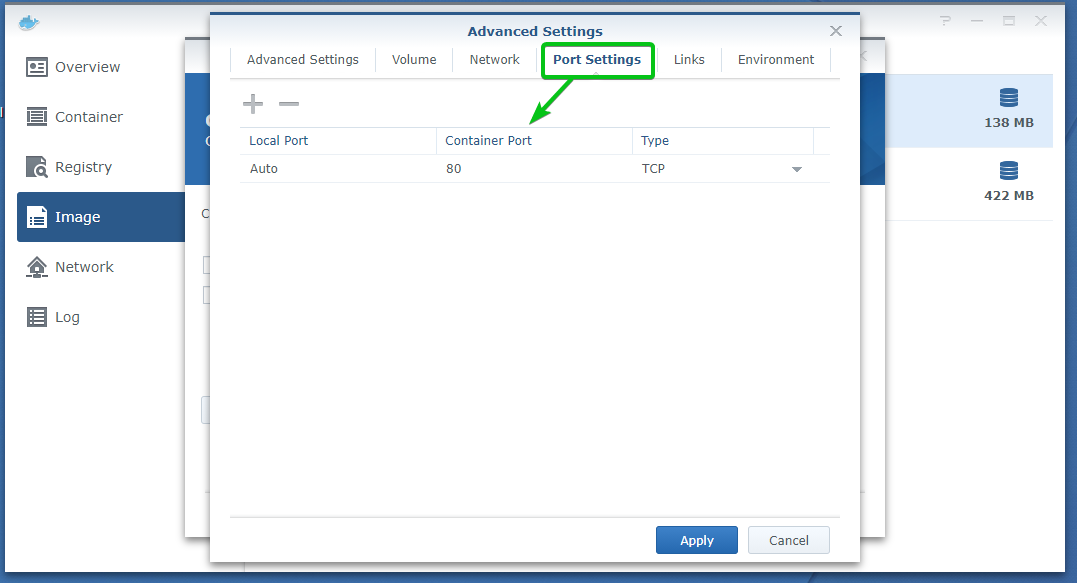Click the Docker whale logo icon
The image size is (1077, 583).
click(x=29, y=23)
